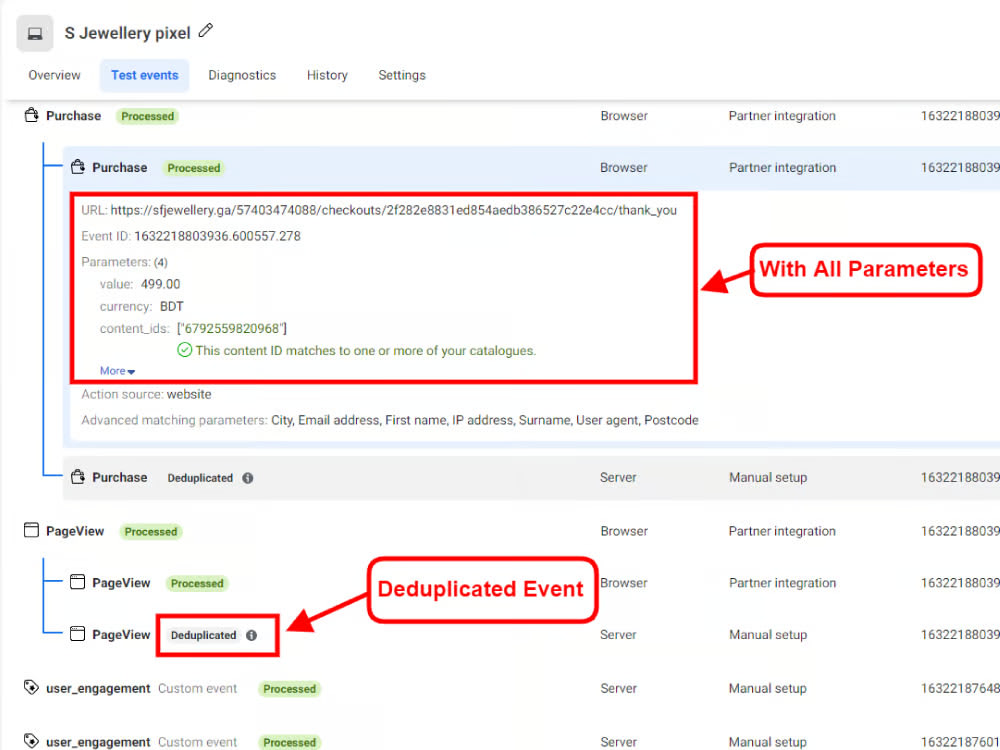Click the page icon on the Deduplicated PageView row

pos(76,634)
